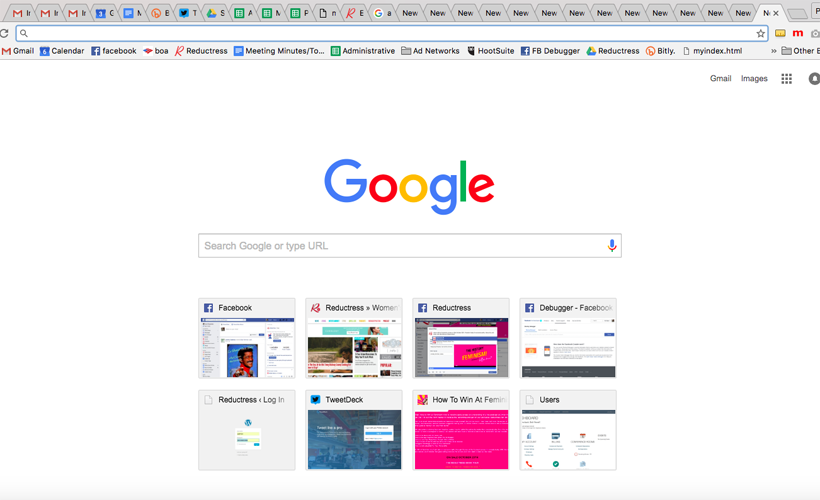Screen dimensions: 820x500
Task: Open the TweetDeck most-visited thumbnail
Action: [354, 430]
